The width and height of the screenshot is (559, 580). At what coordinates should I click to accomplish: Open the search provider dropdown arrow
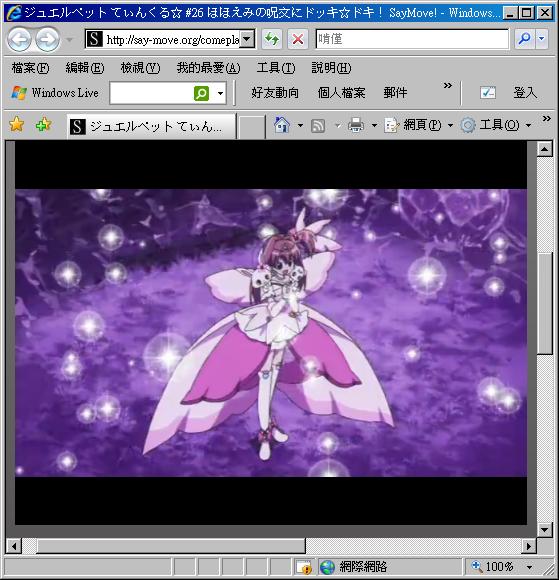click(x=542, y=39)
